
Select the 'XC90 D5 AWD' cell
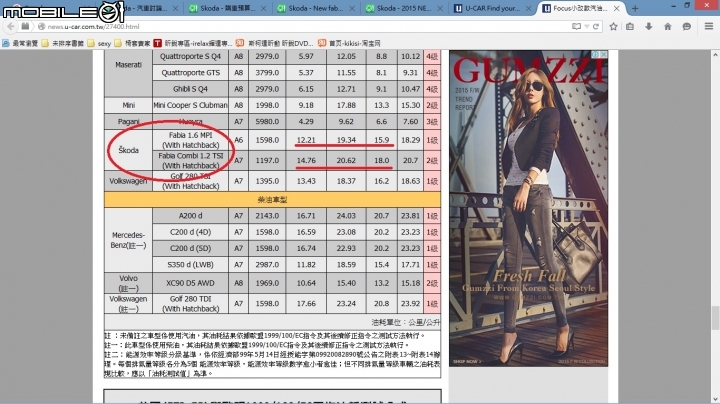point(190,283)
